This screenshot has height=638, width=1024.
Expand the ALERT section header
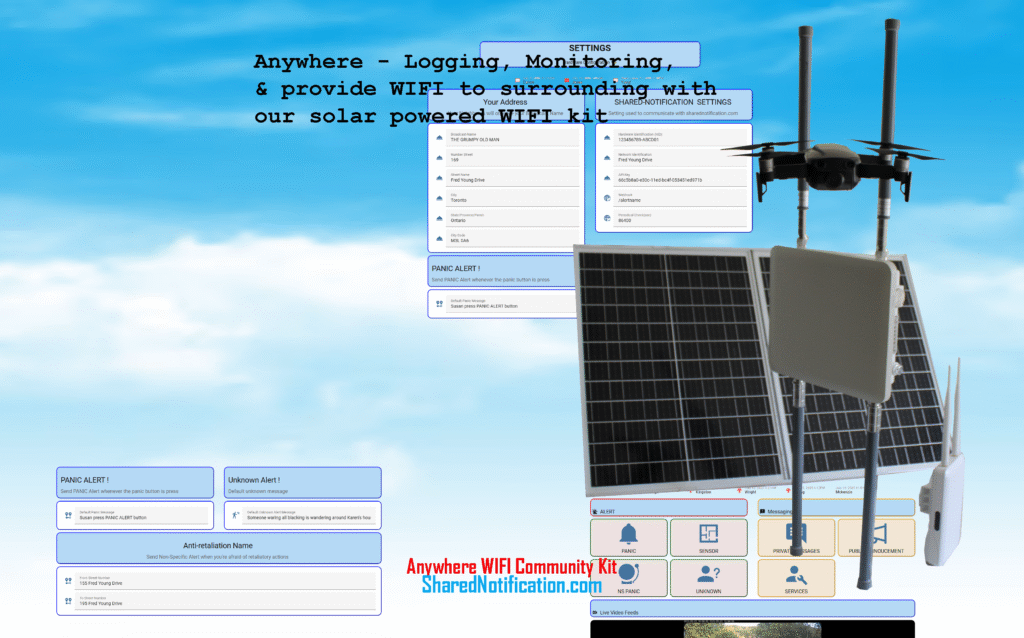coord(668,507)
